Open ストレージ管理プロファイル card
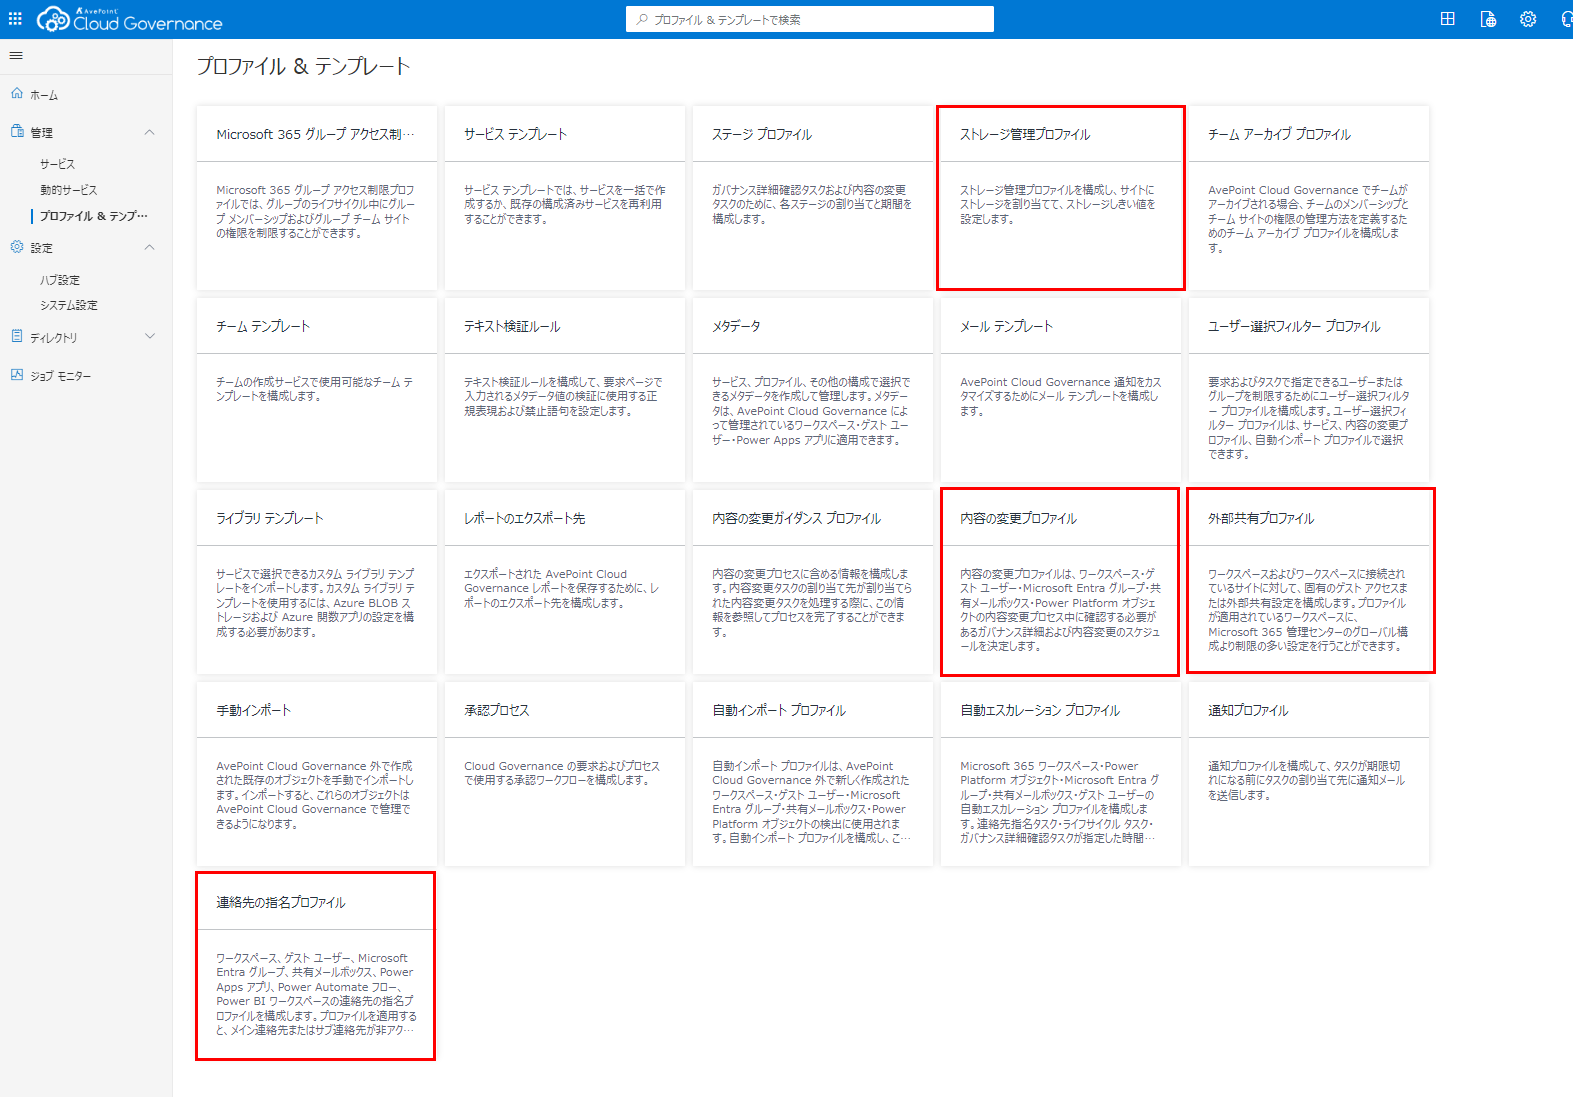Screen dimensions: 1573x1097 coord(1060,198)
